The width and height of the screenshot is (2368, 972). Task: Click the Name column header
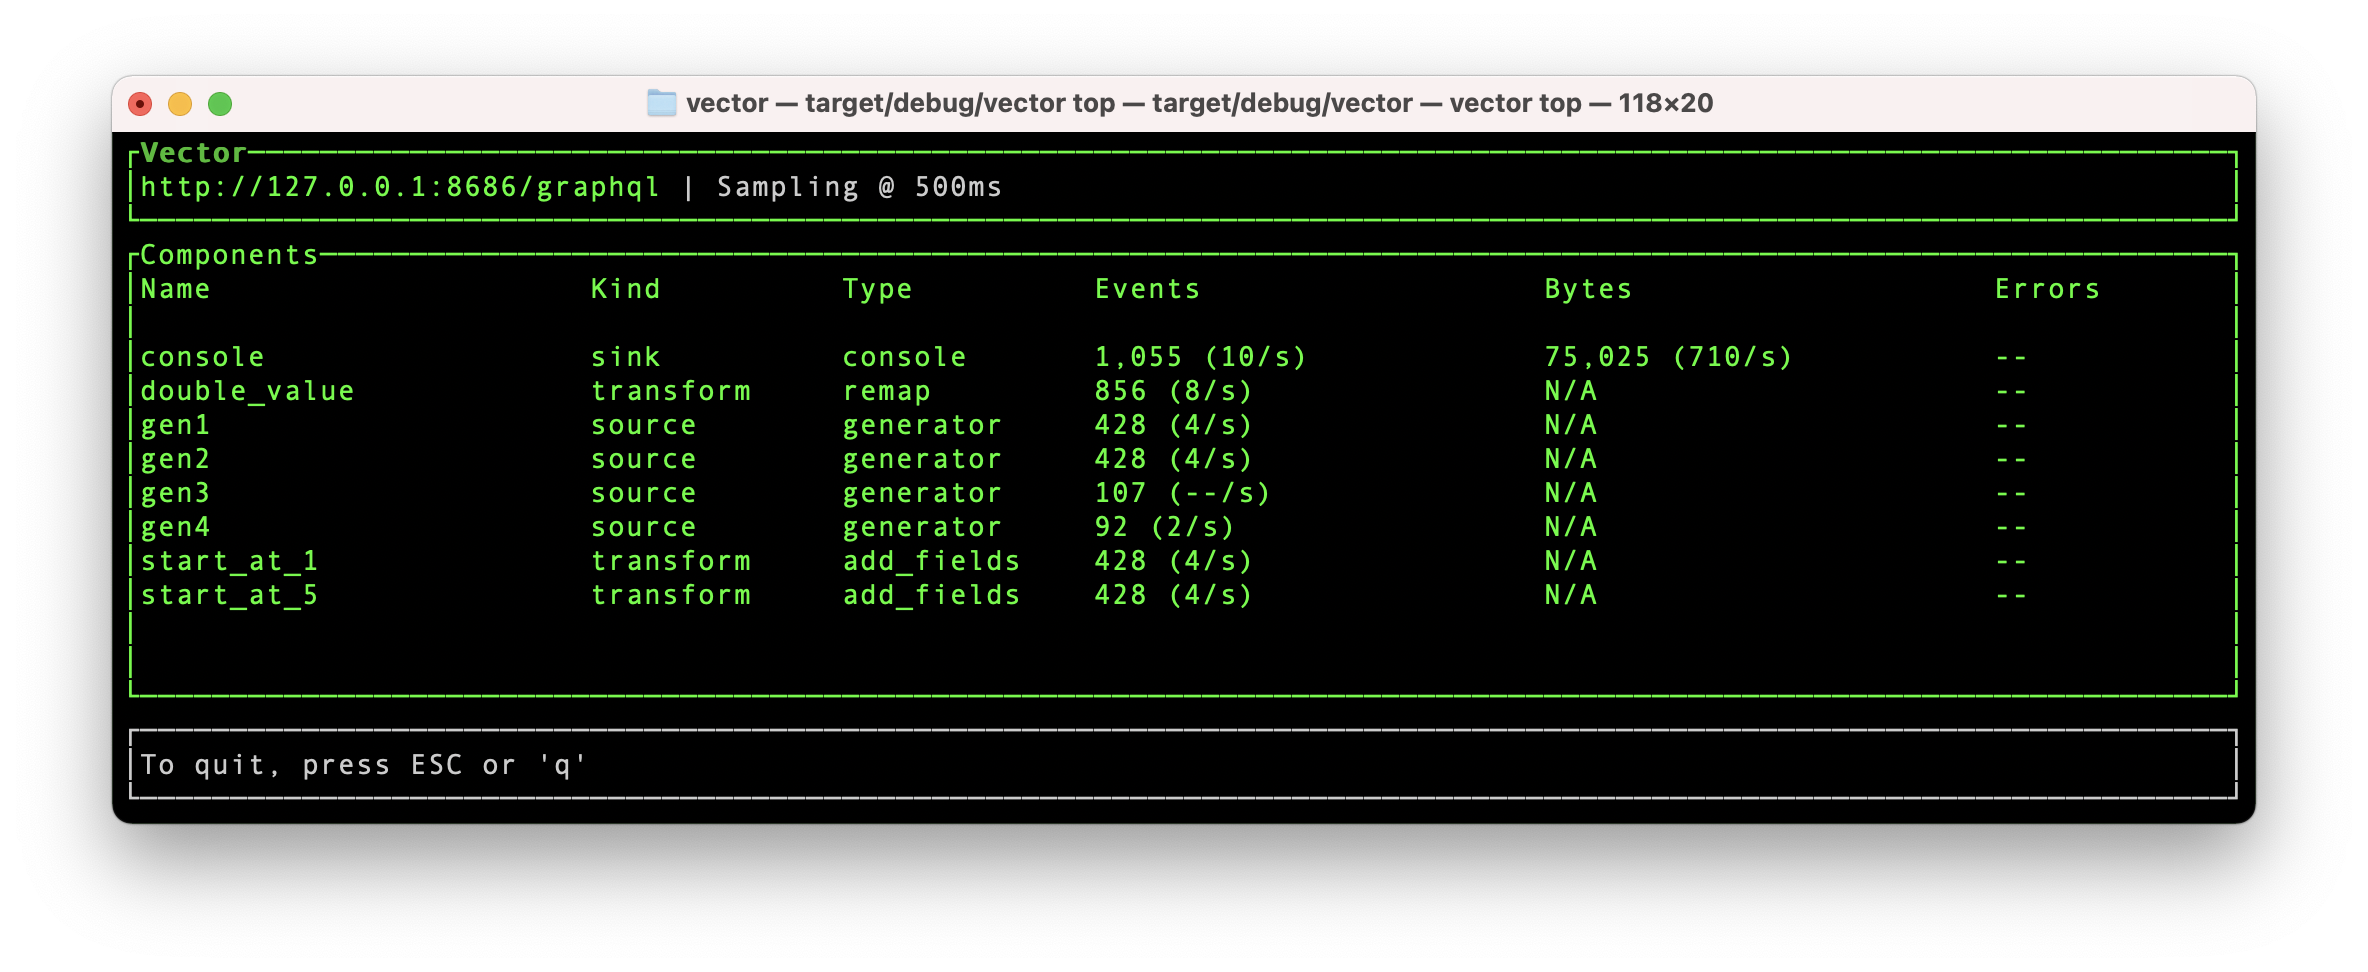176,289
